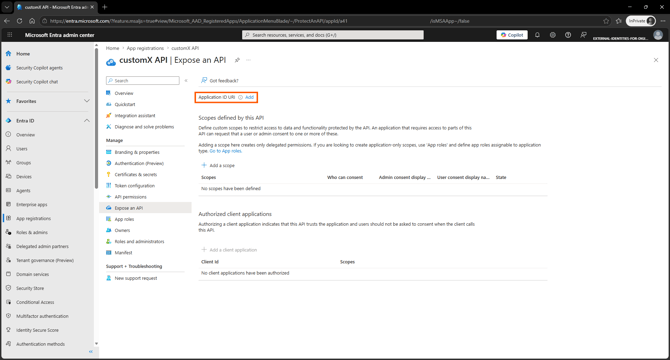This screenshot has width=670, height=360.
Task: Open Security Copilot agents
Action: [x=39, y=68]
